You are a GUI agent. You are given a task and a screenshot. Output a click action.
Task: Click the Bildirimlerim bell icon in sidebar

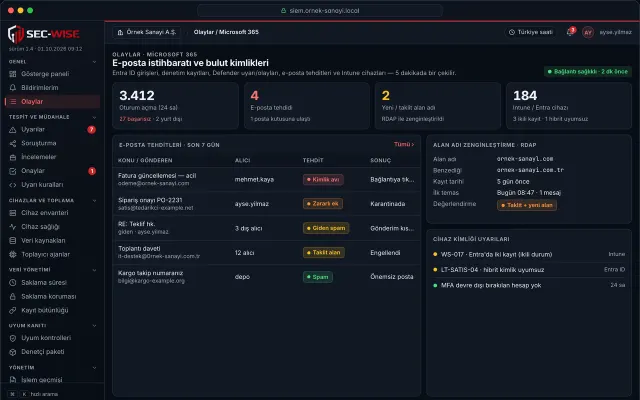13,88
